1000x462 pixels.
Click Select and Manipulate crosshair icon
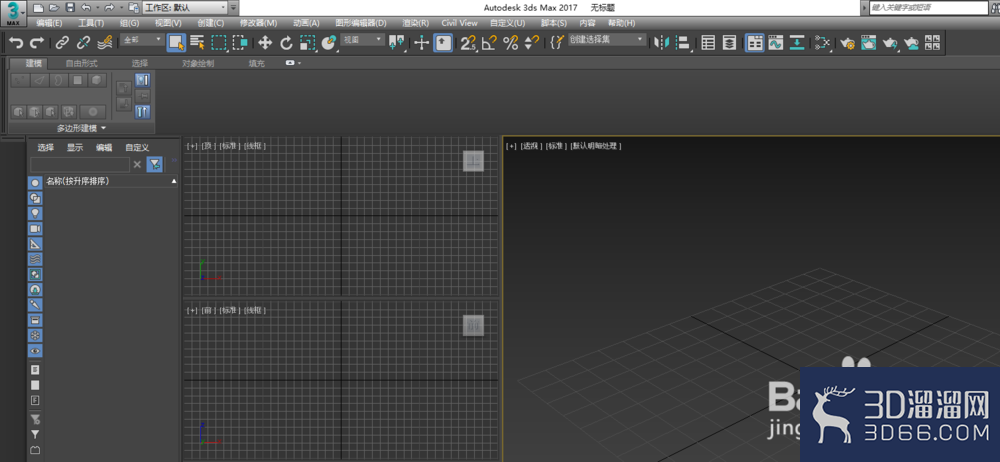421,43
